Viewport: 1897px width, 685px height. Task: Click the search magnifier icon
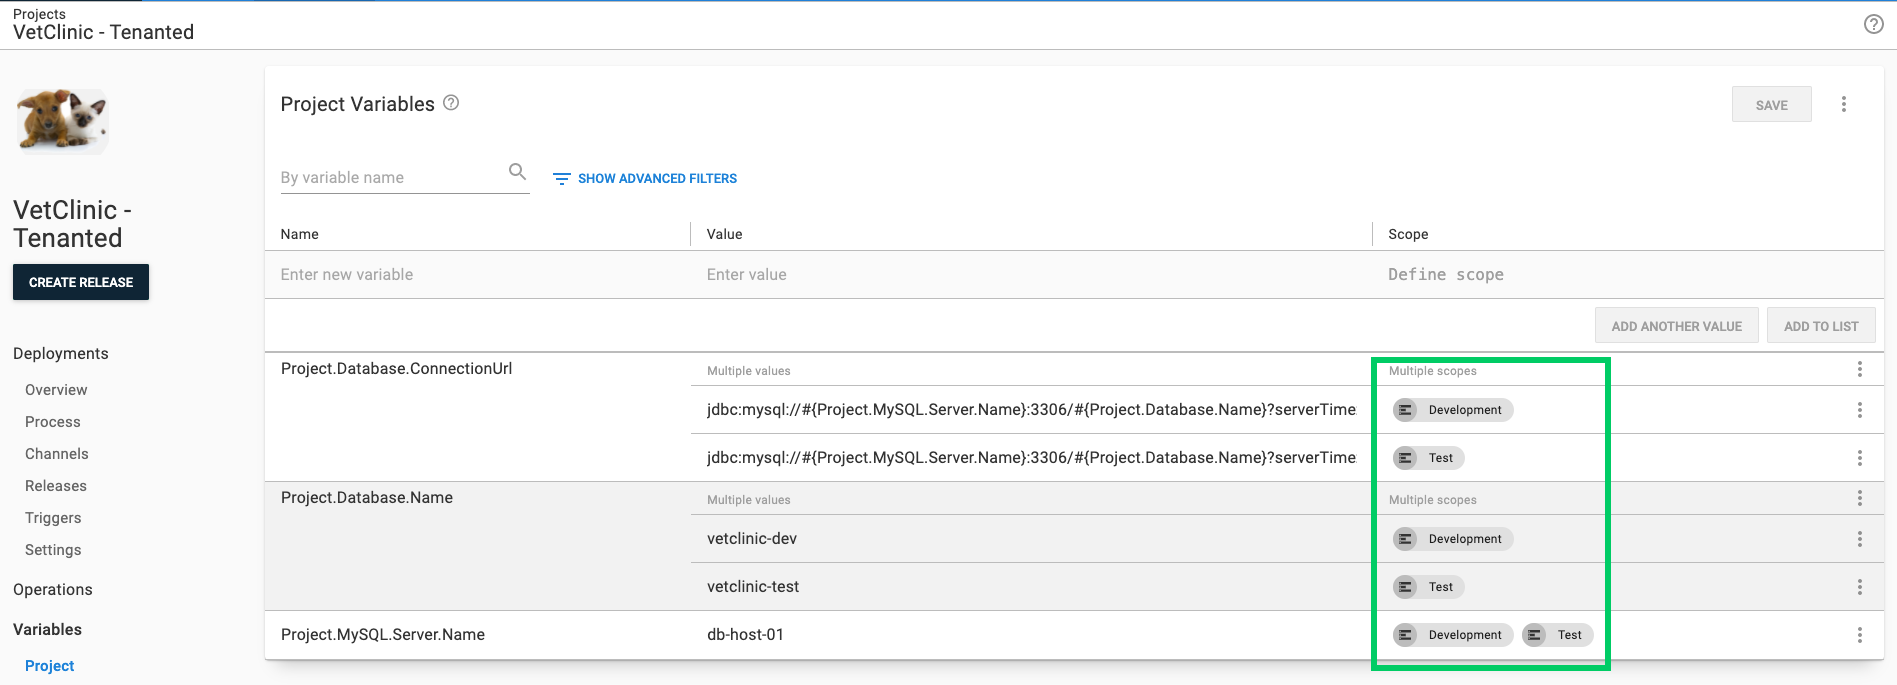(x=517, y=172)
